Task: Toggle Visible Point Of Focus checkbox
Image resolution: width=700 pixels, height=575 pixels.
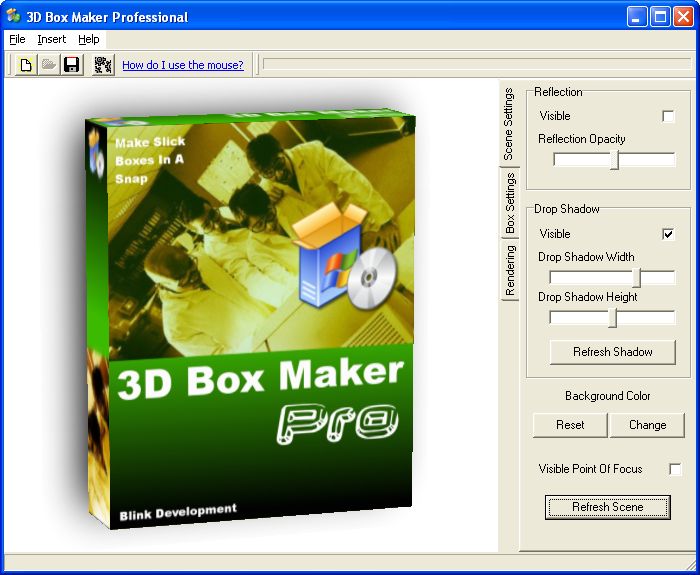Action: pos(675,469)
